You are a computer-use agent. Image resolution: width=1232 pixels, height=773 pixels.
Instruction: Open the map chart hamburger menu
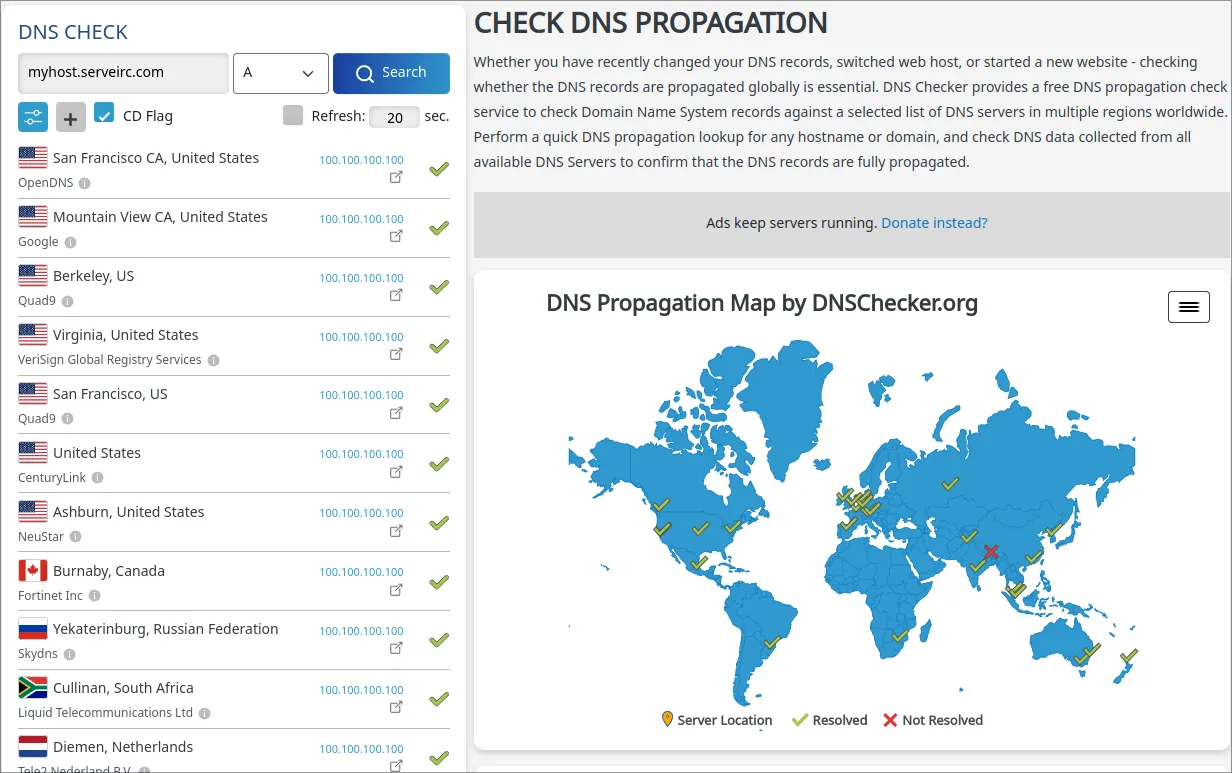(x=1188, y=307)
